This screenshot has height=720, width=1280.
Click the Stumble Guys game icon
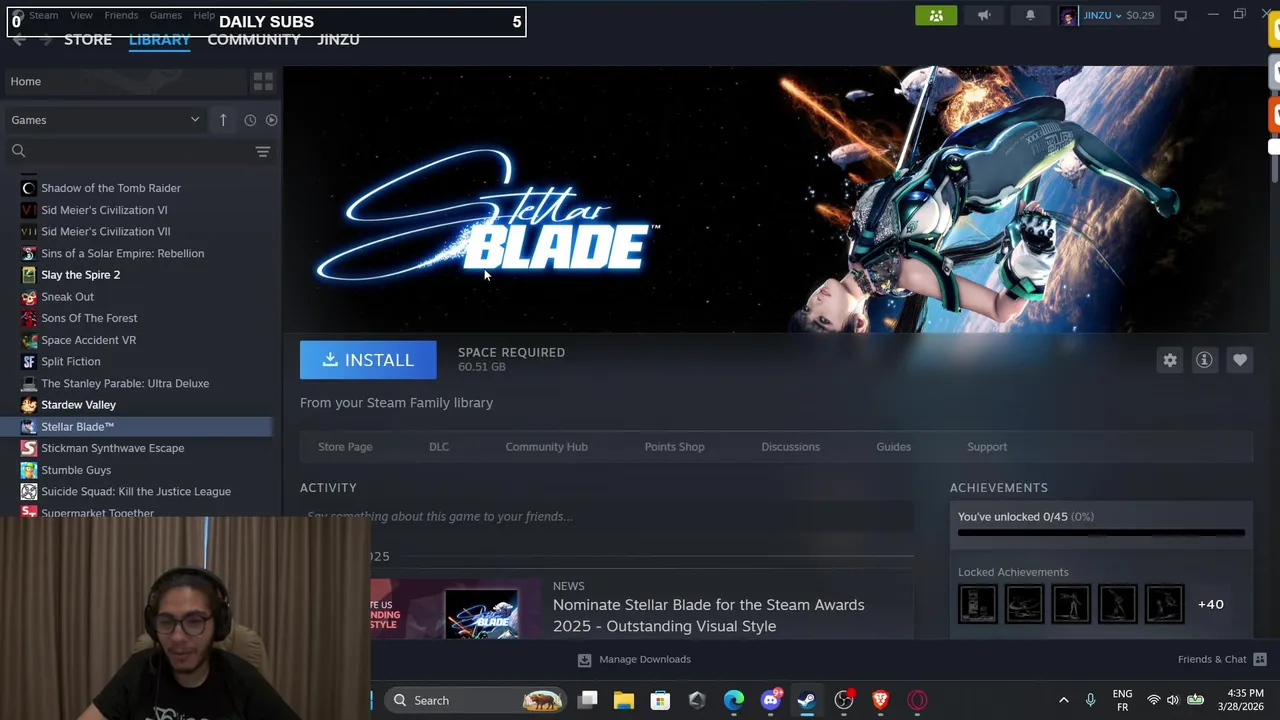29,470
